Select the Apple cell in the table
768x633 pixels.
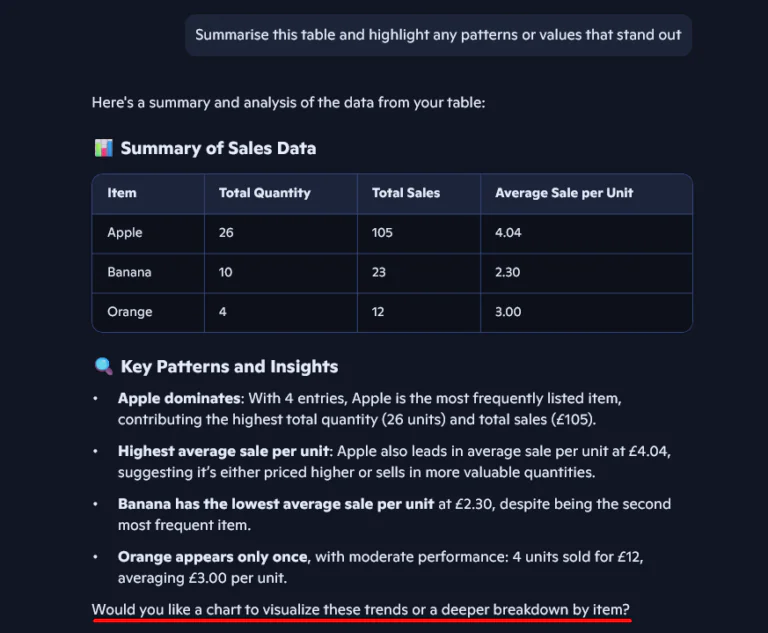[125, 233]
